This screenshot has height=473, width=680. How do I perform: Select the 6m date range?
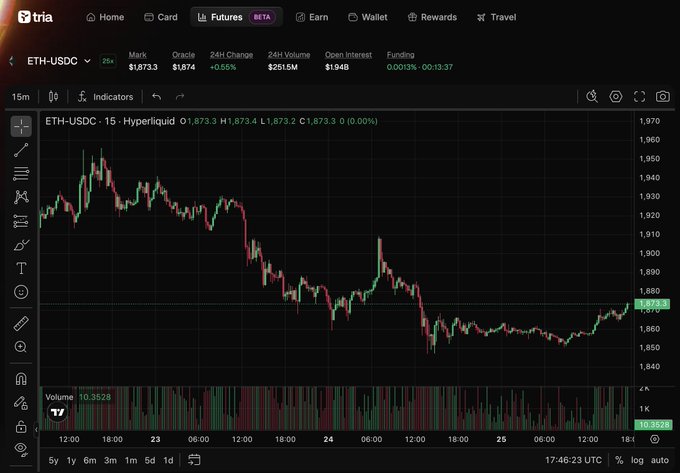(90, 460)
